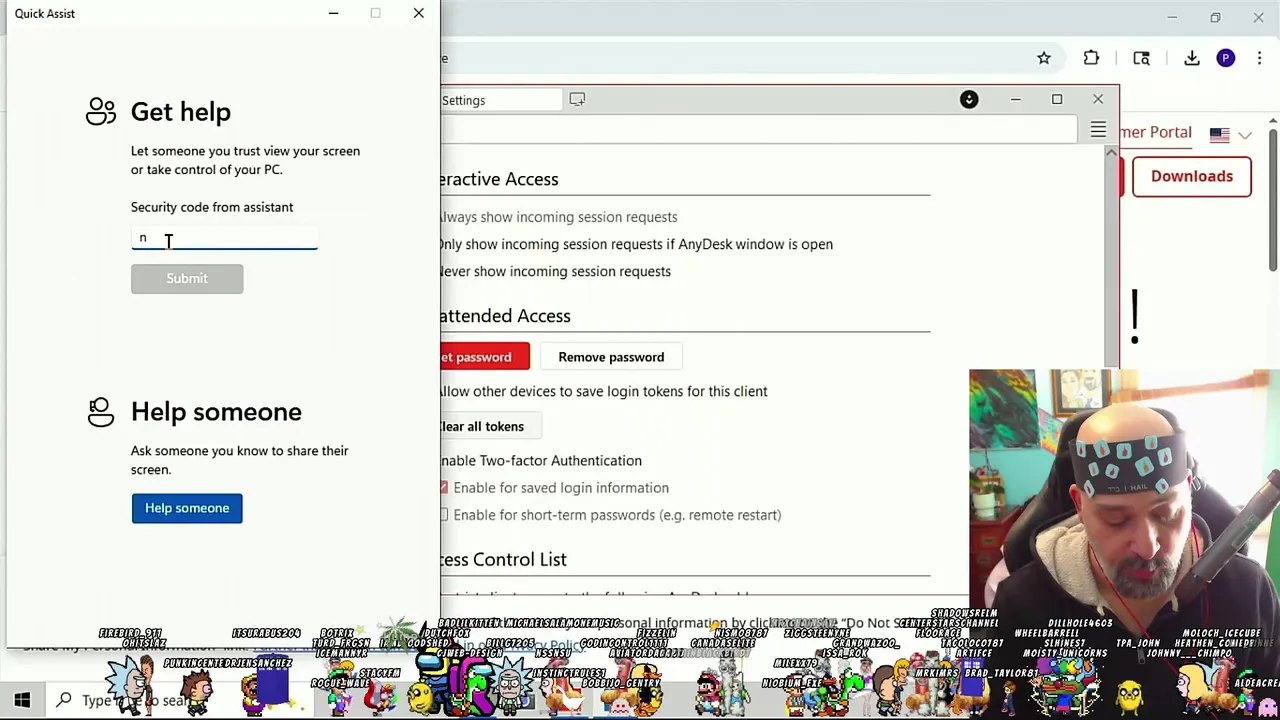Open AnyDesk hamburger menu
This screenshot has width=1280, height=720.
1098,130
